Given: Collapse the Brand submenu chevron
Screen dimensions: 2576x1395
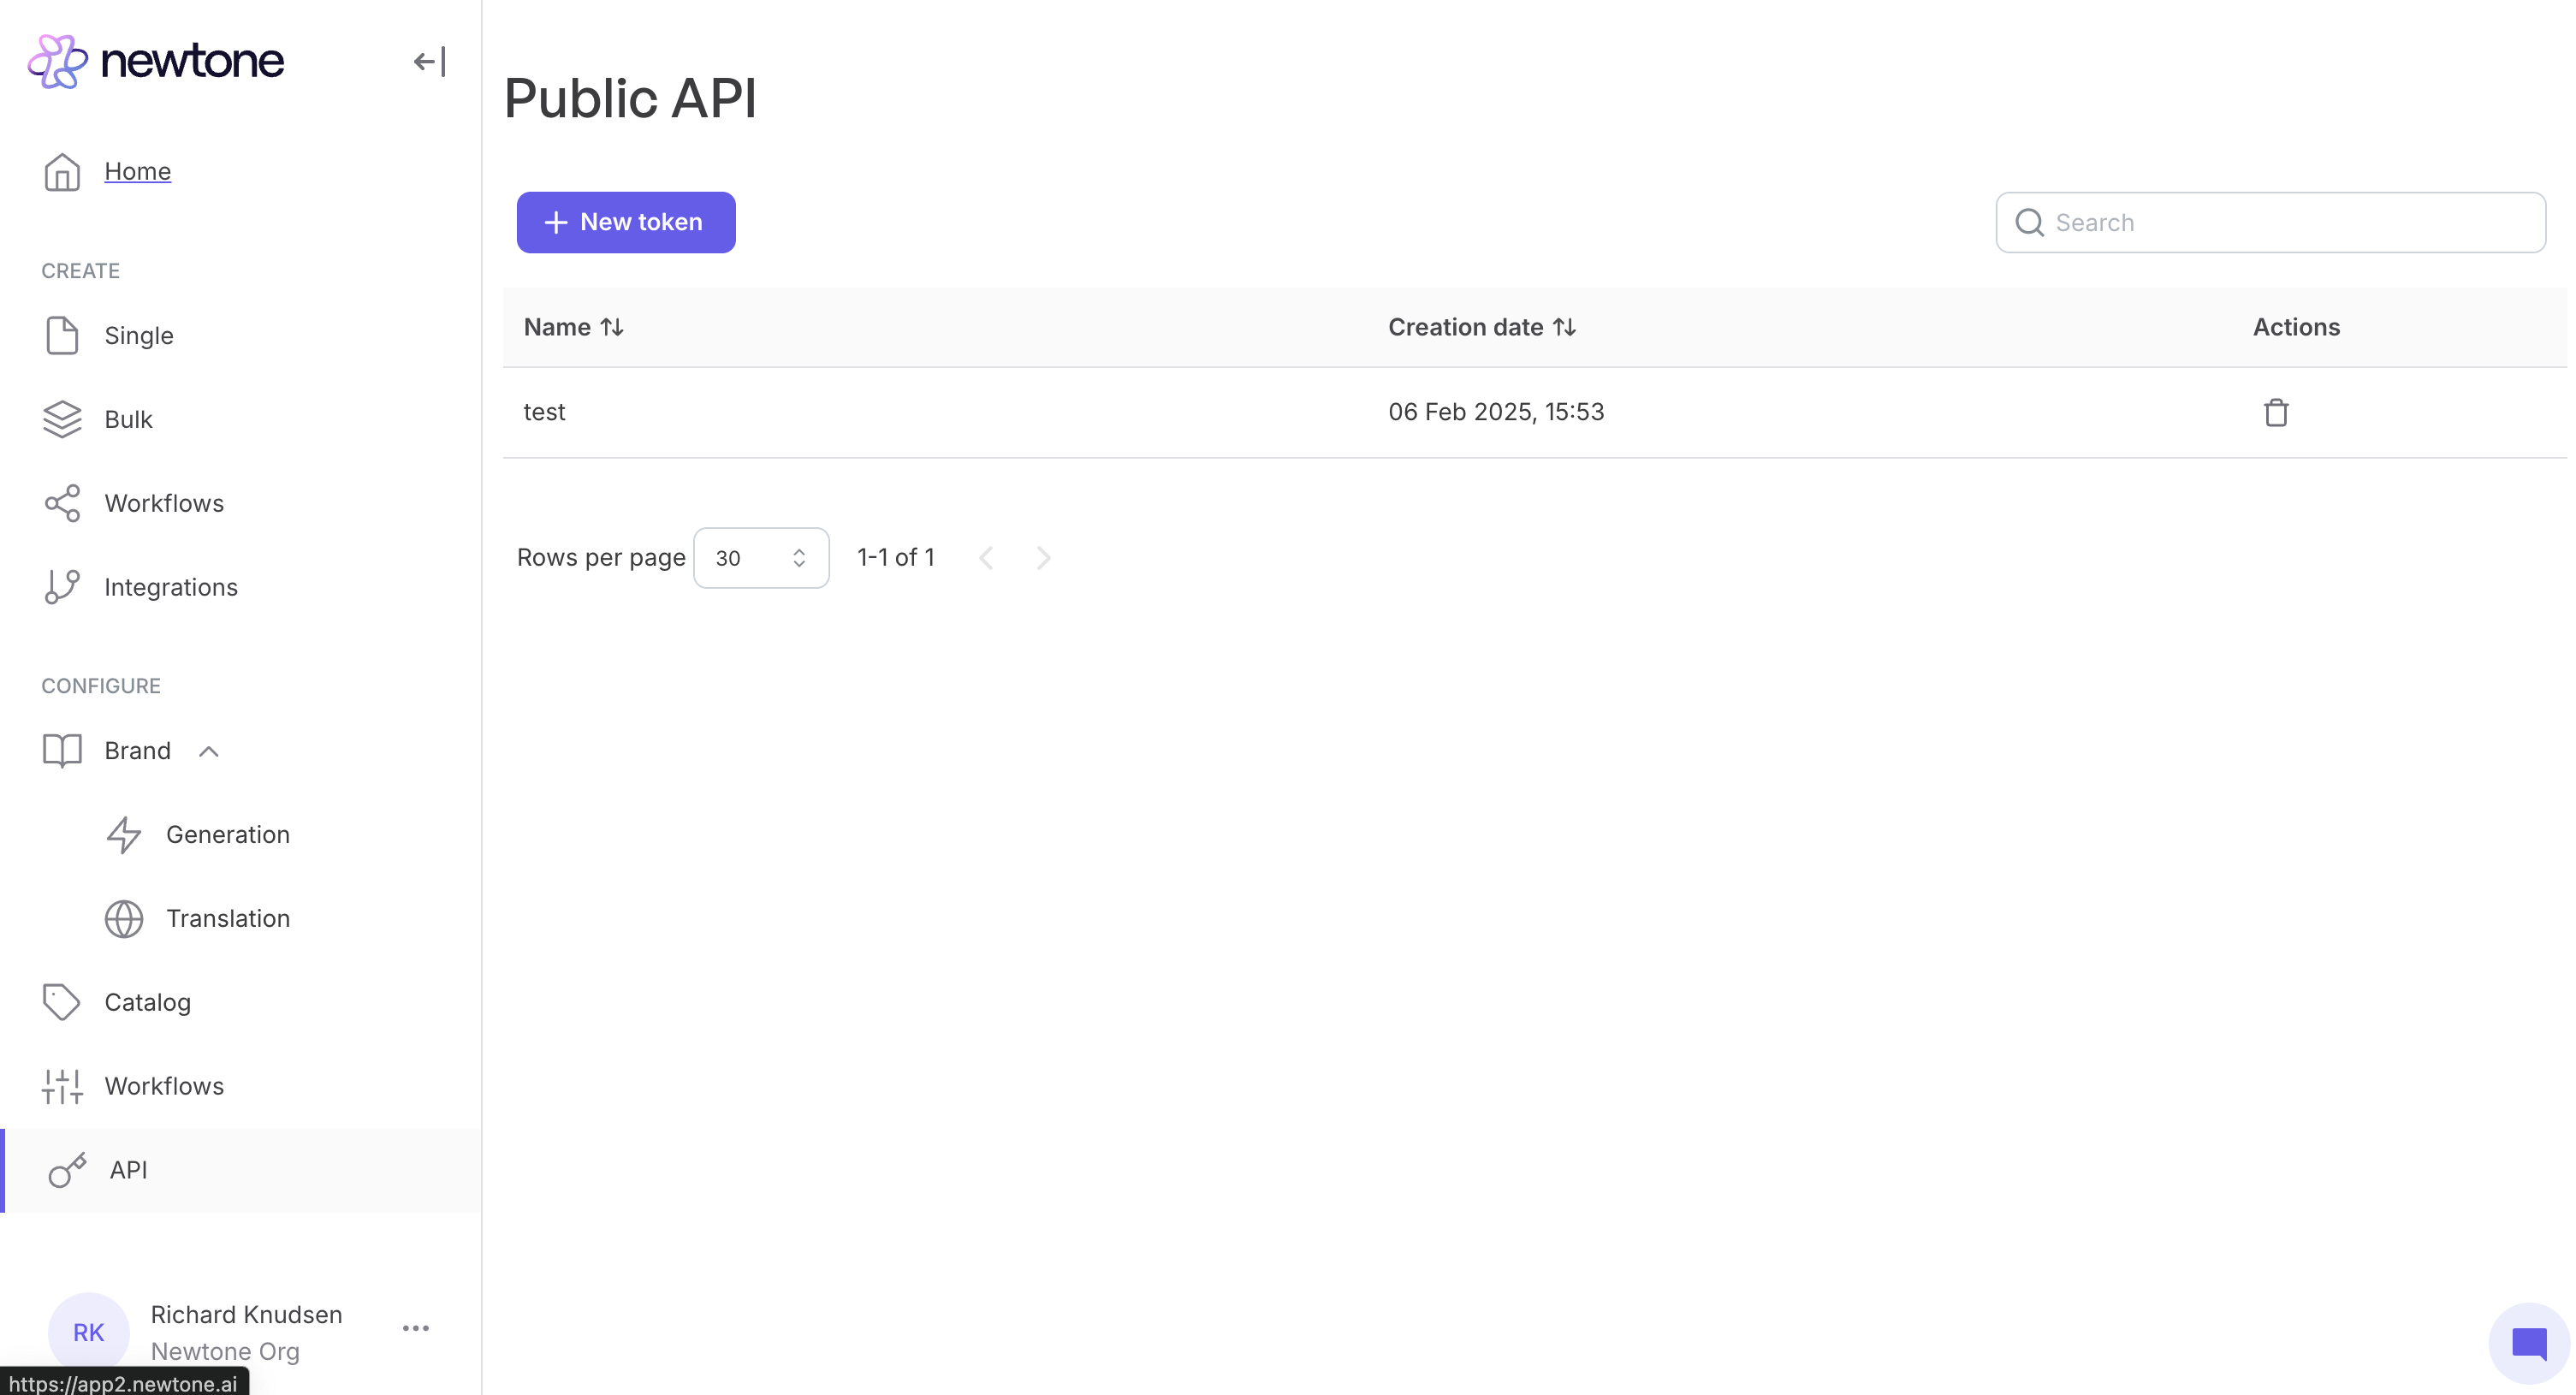Looking at the screenshot, I should coord(208,751).
